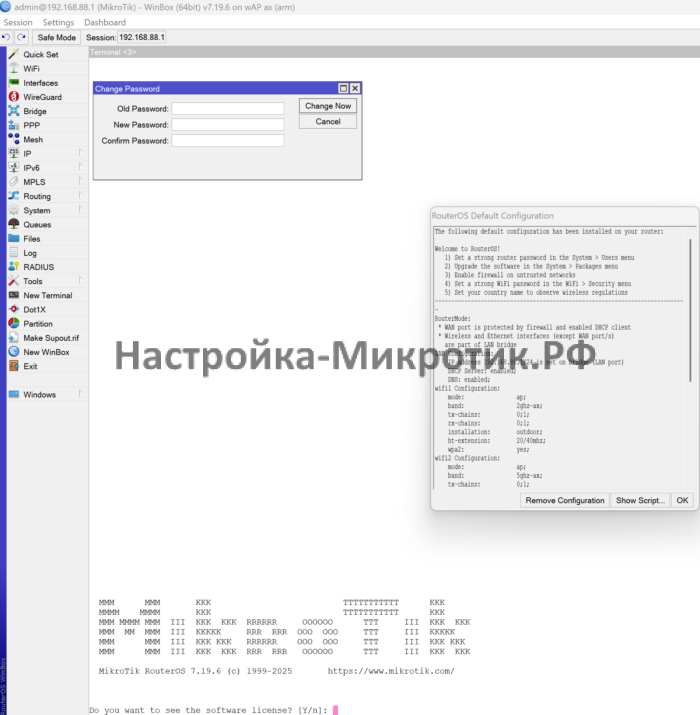
Task: Click the Exit door icon
Action: click(14, 366)
